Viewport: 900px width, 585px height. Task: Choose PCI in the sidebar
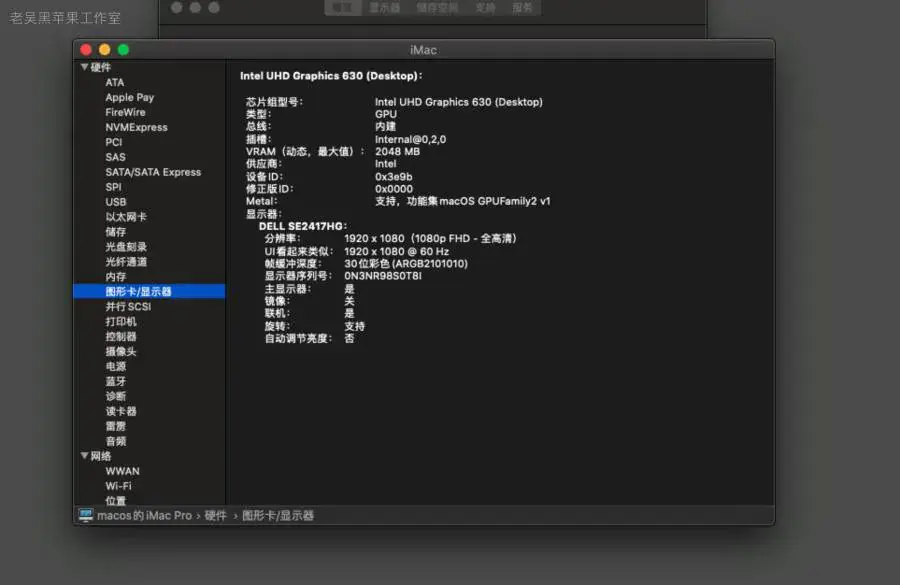point(114,142)
